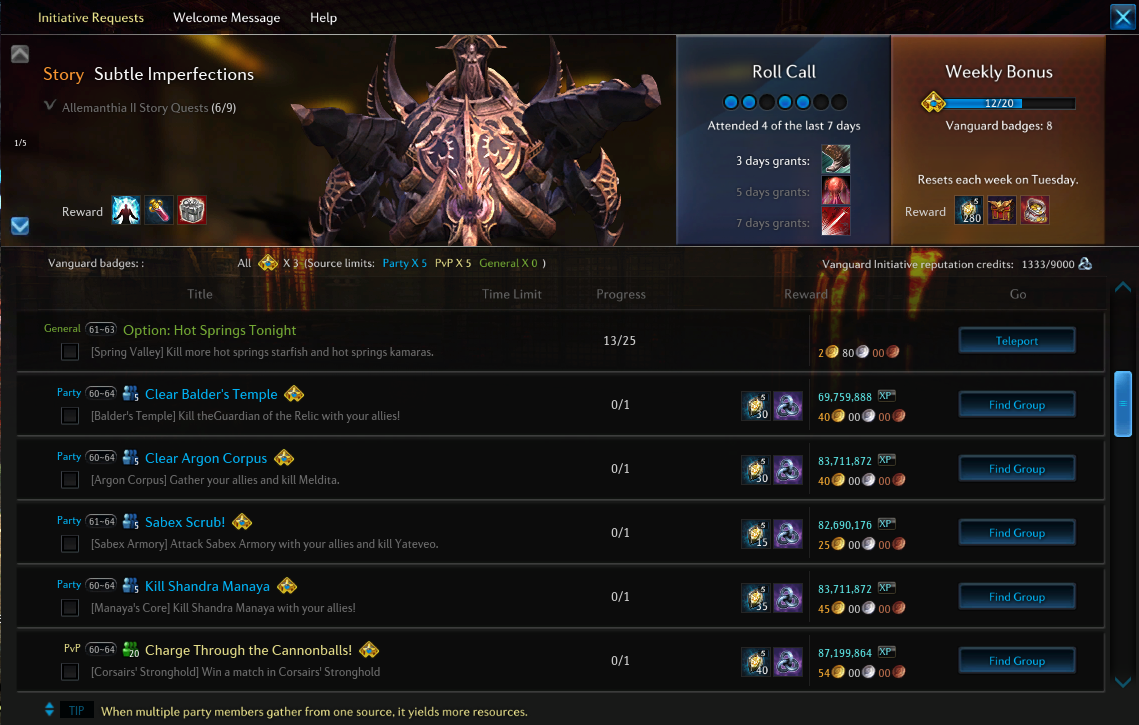Image resolution: width=1139 pixels, height=725 pixels.
Task: Click the boots reward icon for 3 days
Action: click(835, 159)
